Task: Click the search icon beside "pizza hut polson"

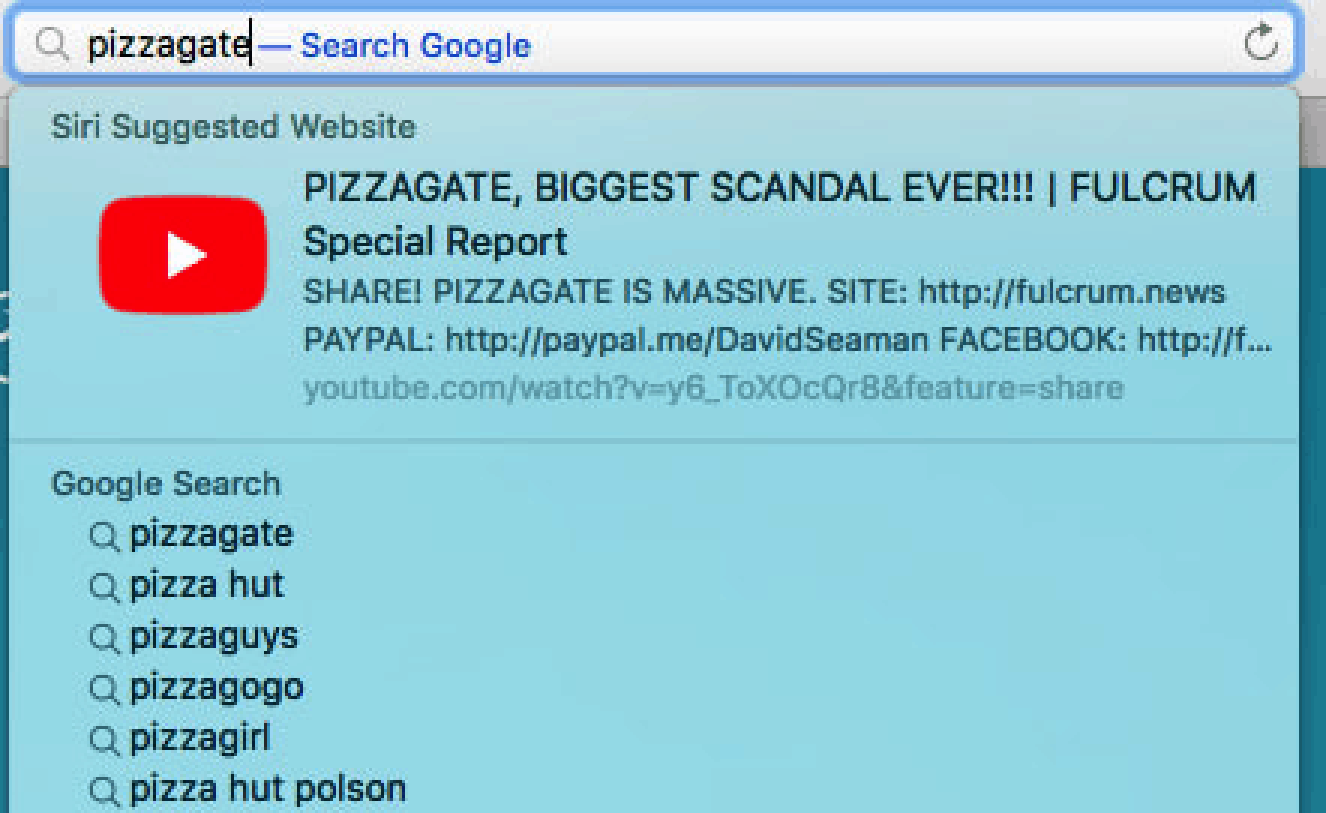Action: pyautogui.click(x=104, y=792)
